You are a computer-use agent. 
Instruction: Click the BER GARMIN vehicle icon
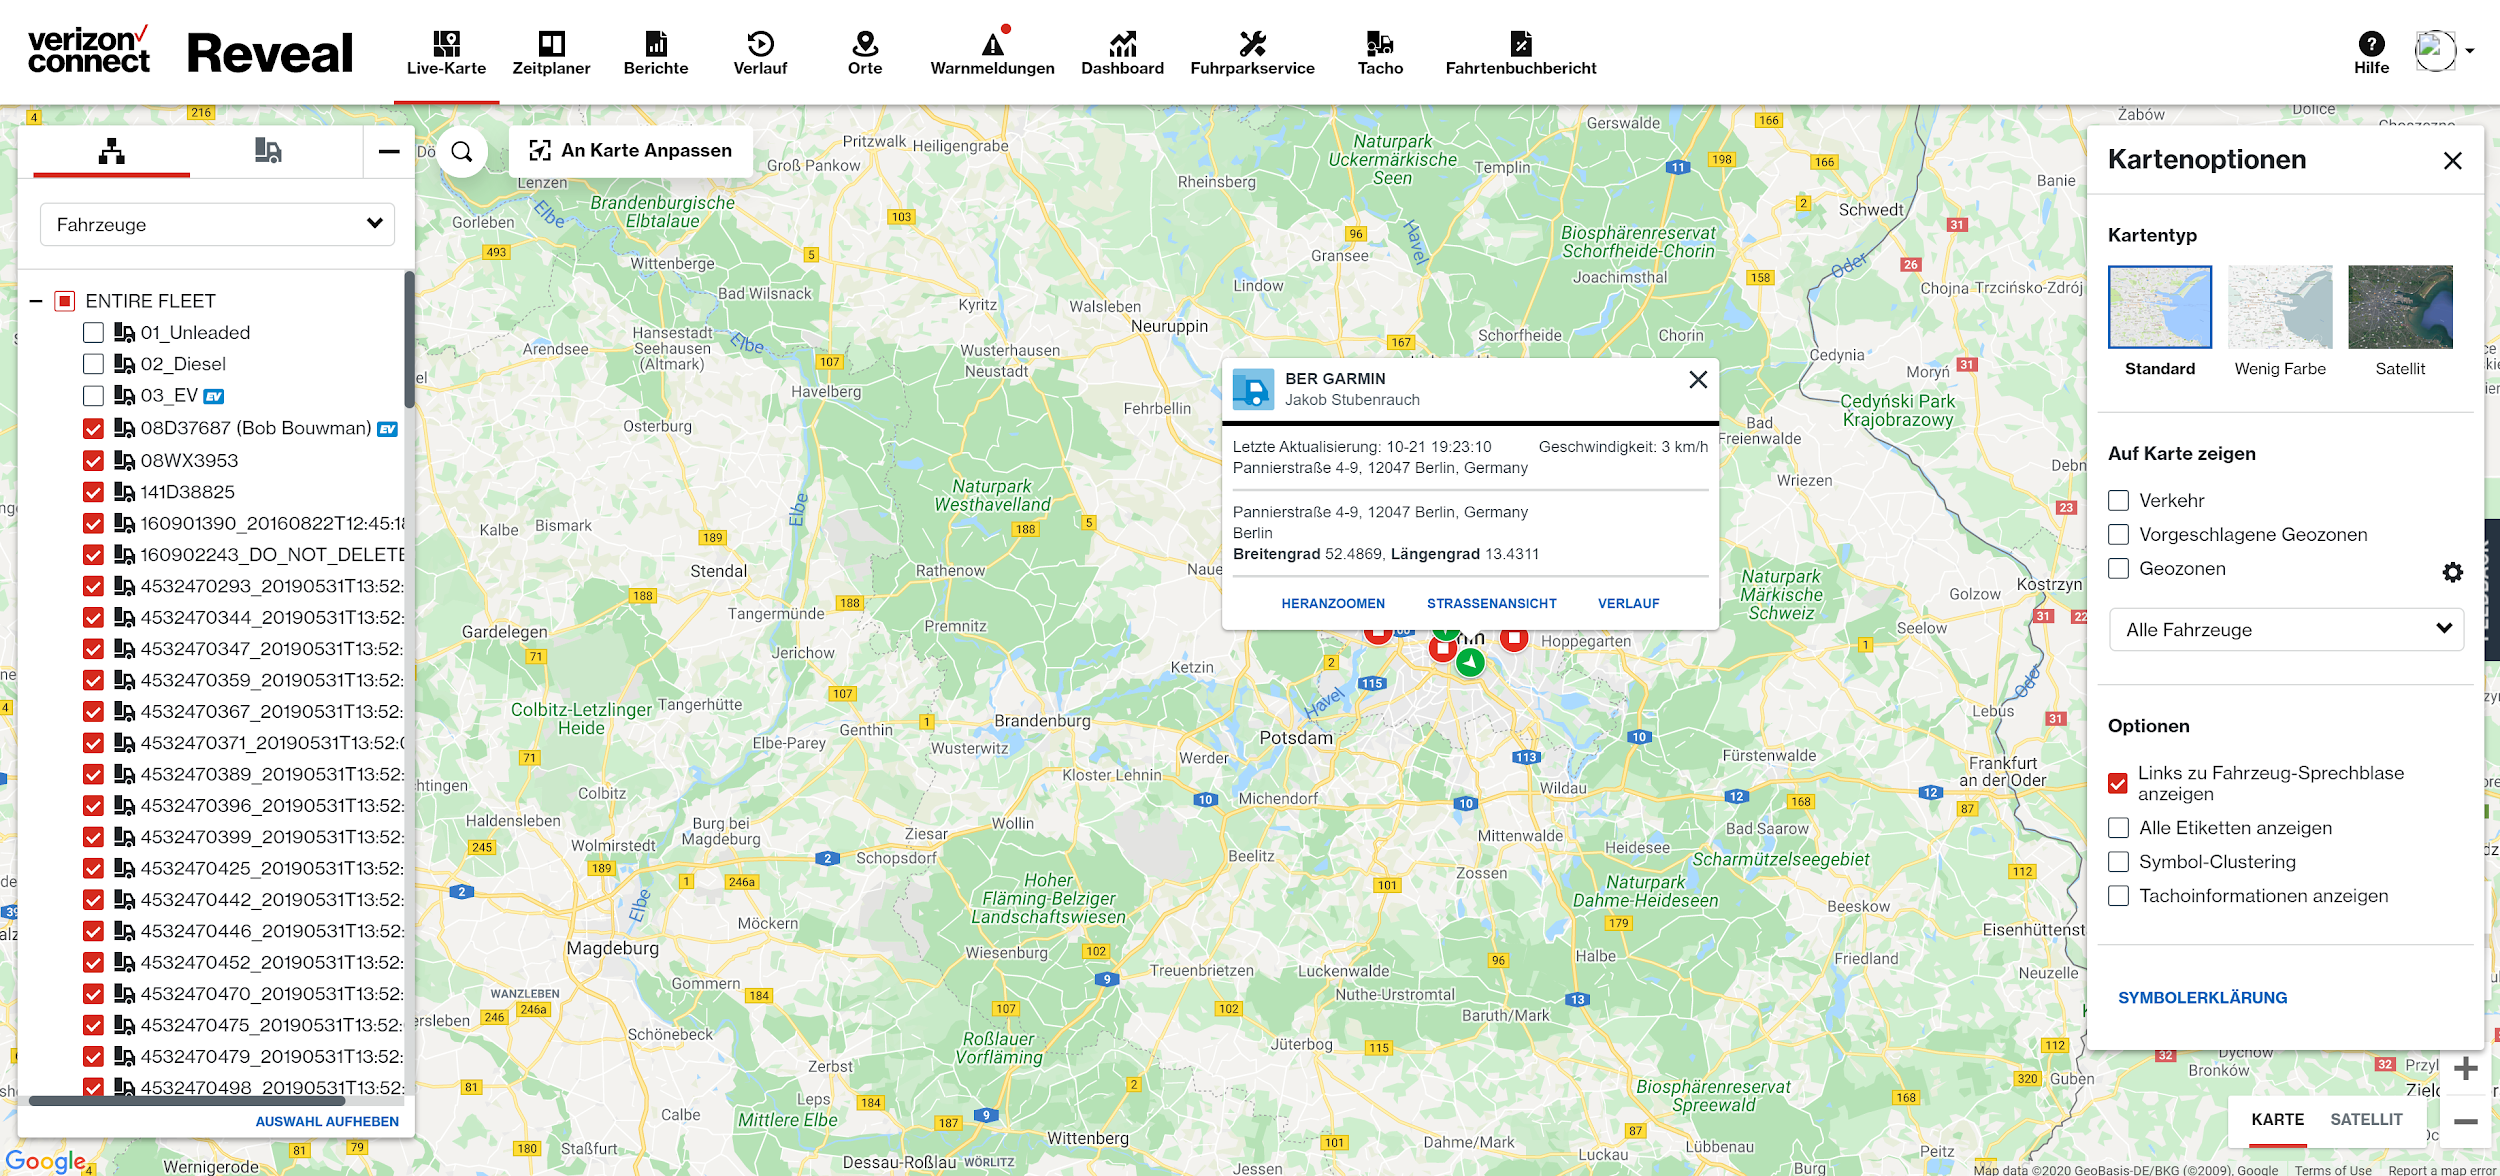pos(1253,389)
